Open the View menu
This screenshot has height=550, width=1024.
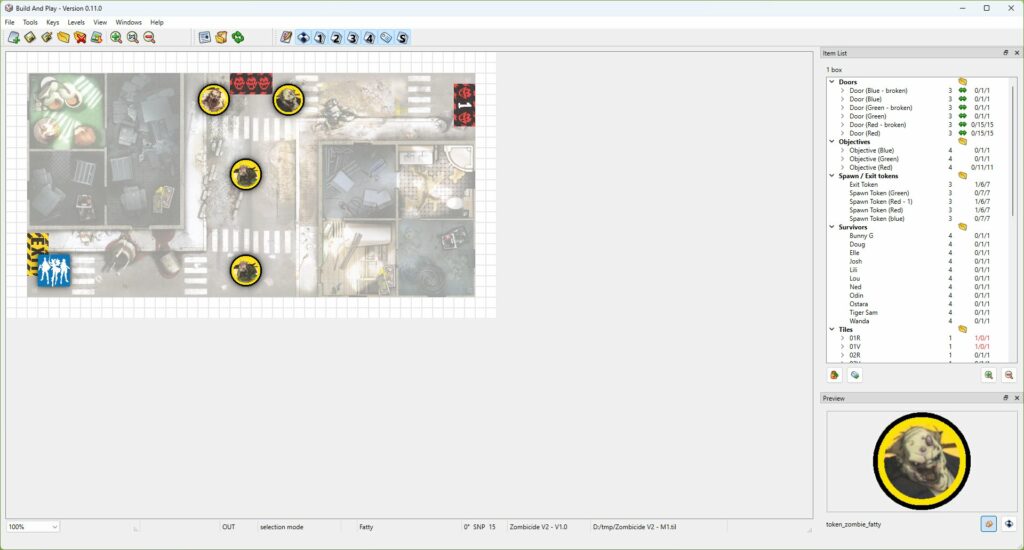click(100, 22)
